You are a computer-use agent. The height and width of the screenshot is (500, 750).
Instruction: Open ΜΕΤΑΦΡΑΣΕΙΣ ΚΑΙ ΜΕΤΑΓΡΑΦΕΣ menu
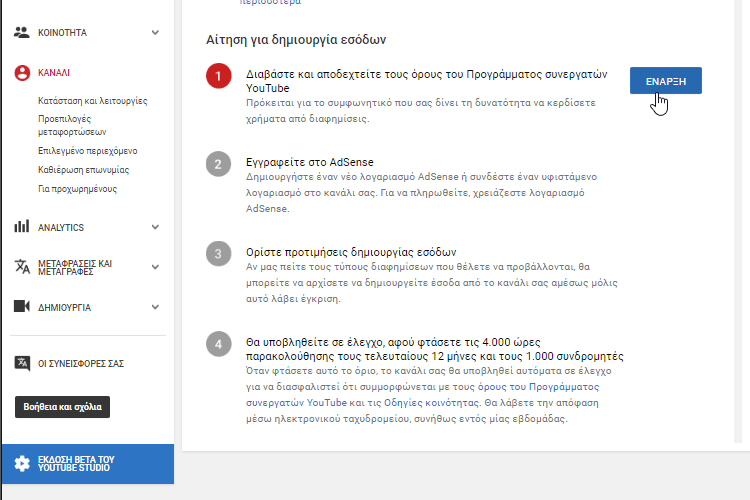coord(75,267)
